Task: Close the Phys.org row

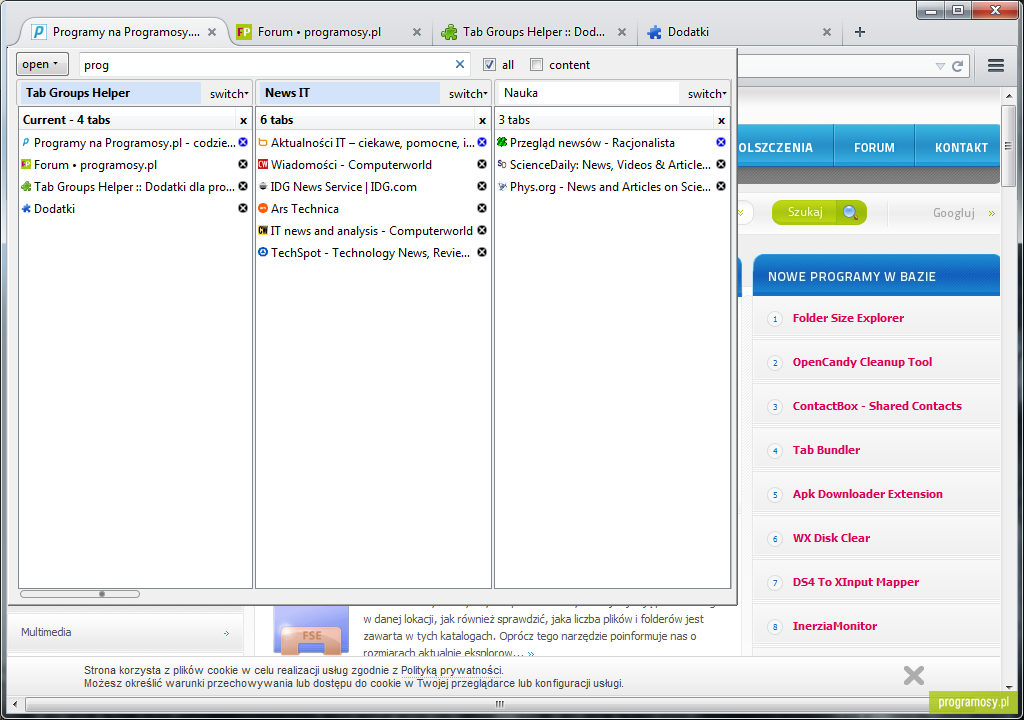Action: pyautogui.click(x=721, y=186)
